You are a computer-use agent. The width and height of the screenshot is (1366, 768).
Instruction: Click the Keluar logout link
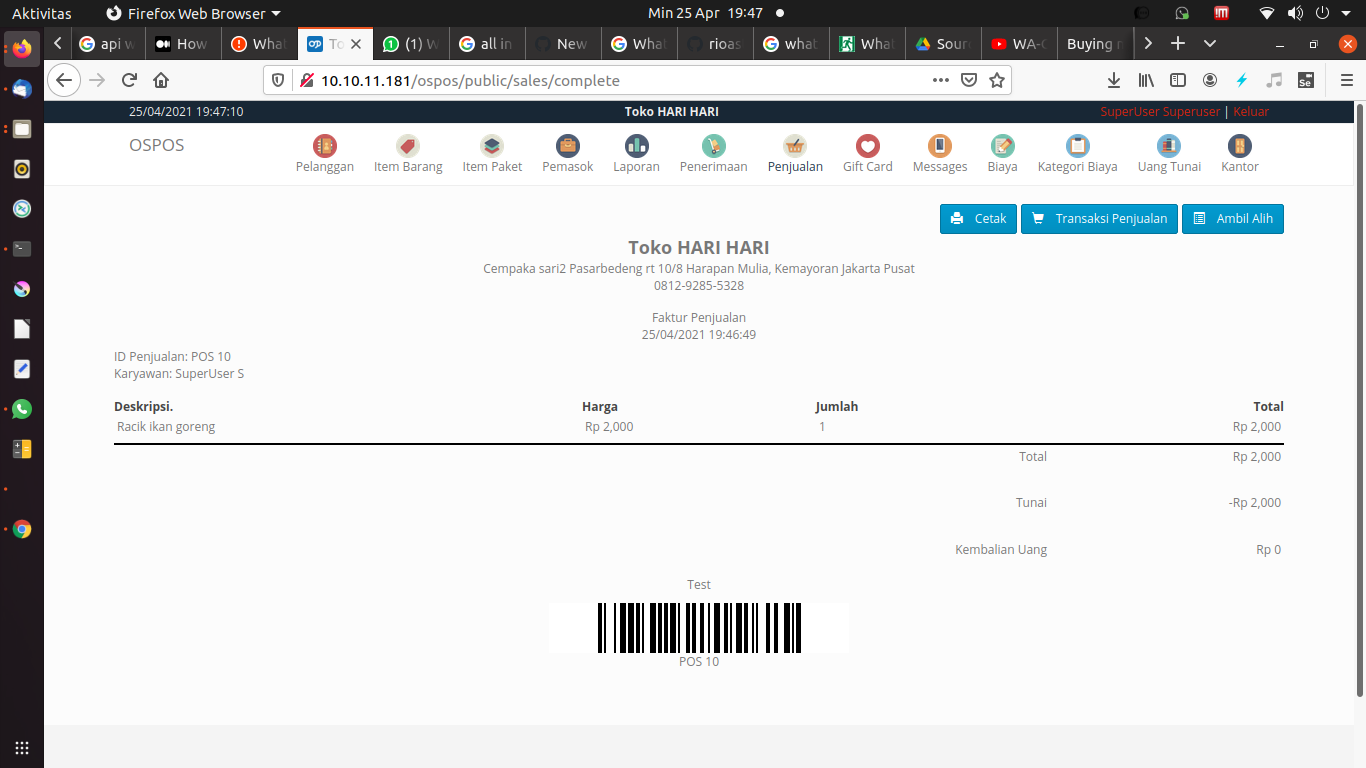1251,111
